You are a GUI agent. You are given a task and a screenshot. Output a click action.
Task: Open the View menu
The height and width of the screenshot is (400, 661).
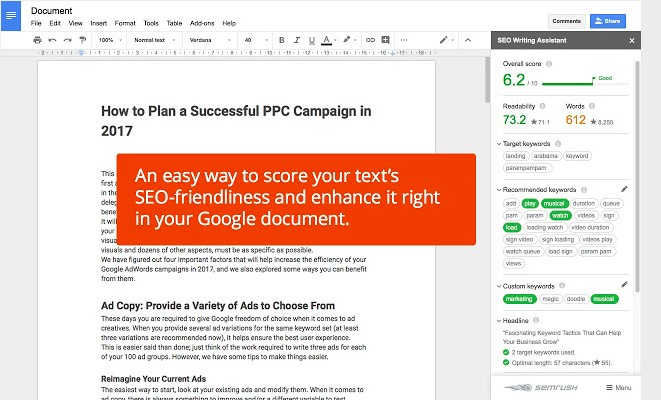[75, 23]
